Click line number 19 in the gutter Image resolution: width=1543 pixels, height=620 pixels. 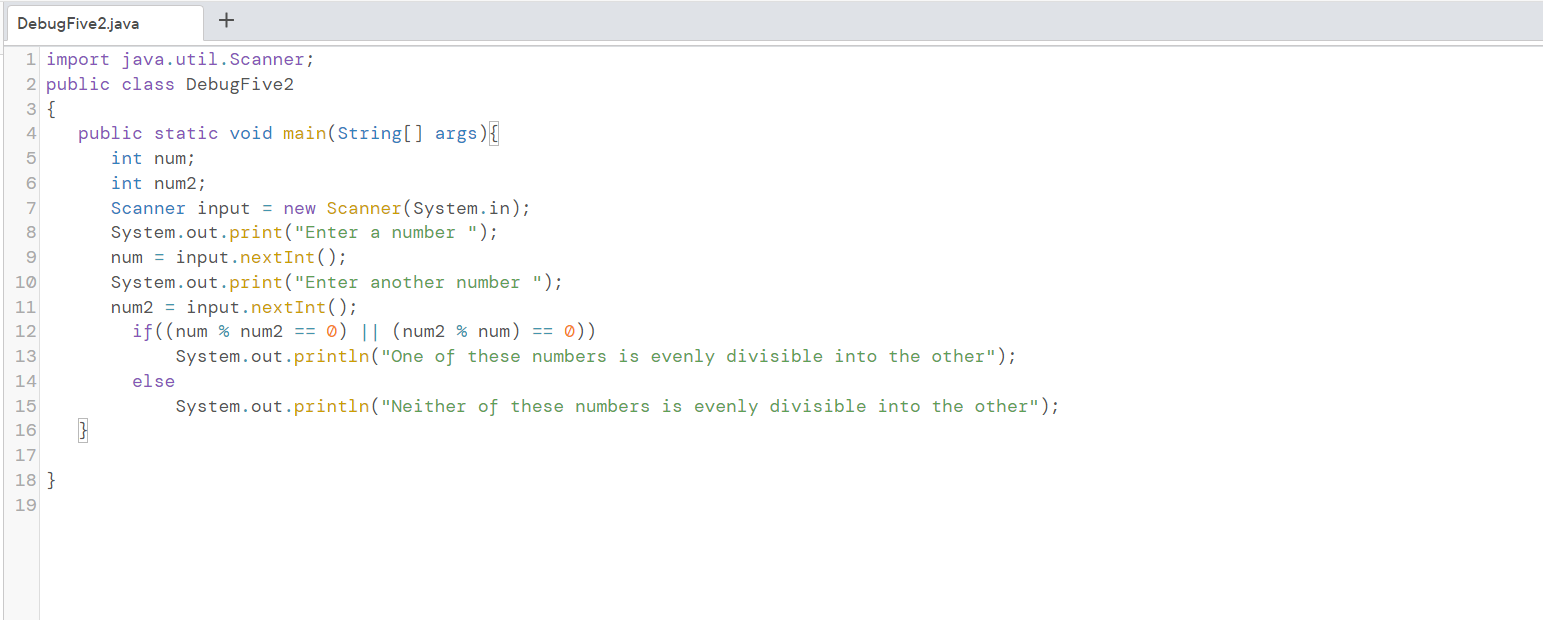coord(25,505)
